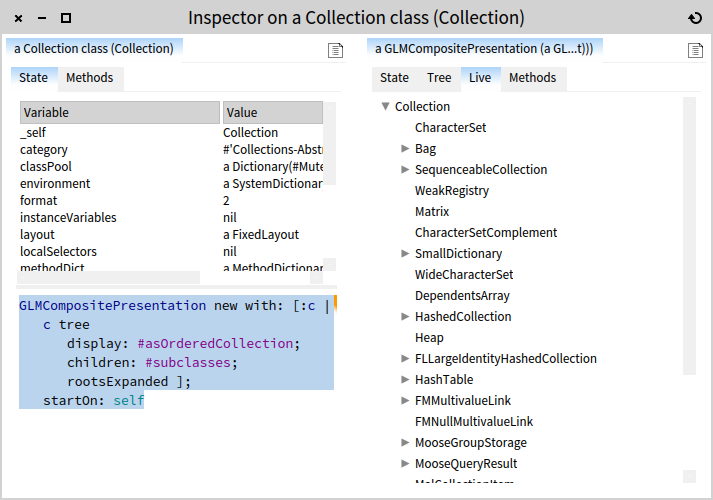Image resolution: width=713 pixels, height=500 pixels.
Task: Collapse the Collection root node
Action: point(386,106)
